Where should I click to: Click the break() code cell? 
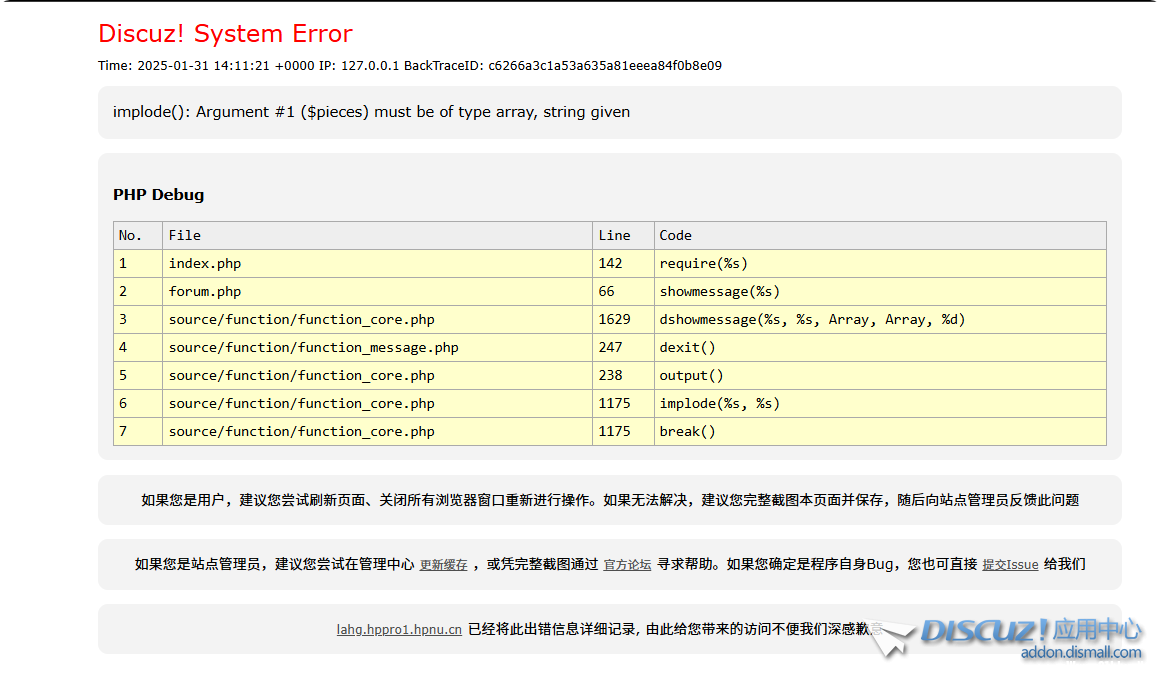[x=688, y=432]
